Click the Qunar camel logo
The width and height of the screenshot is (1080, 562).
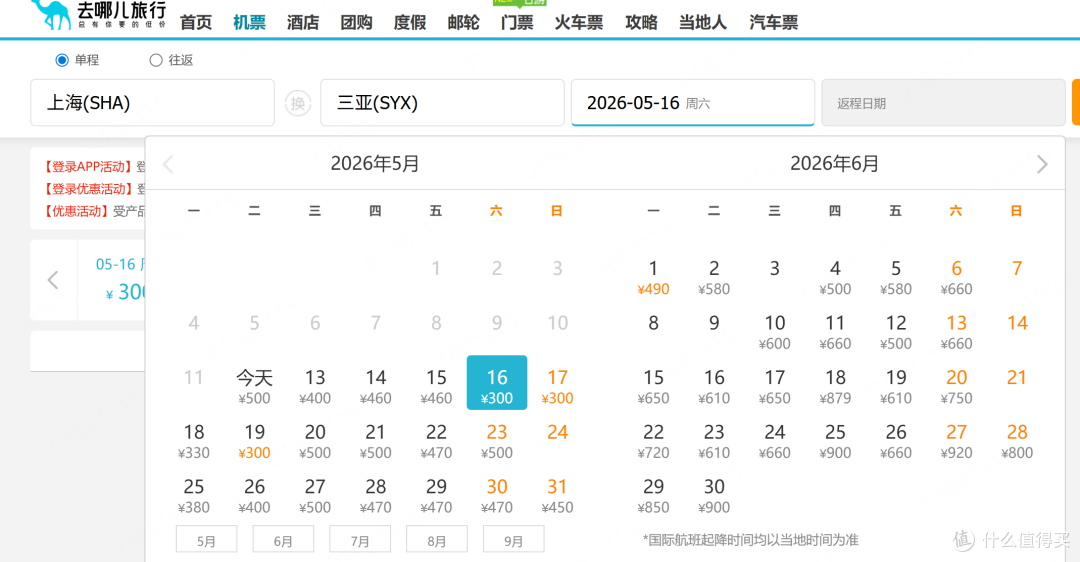coord(98,14)
